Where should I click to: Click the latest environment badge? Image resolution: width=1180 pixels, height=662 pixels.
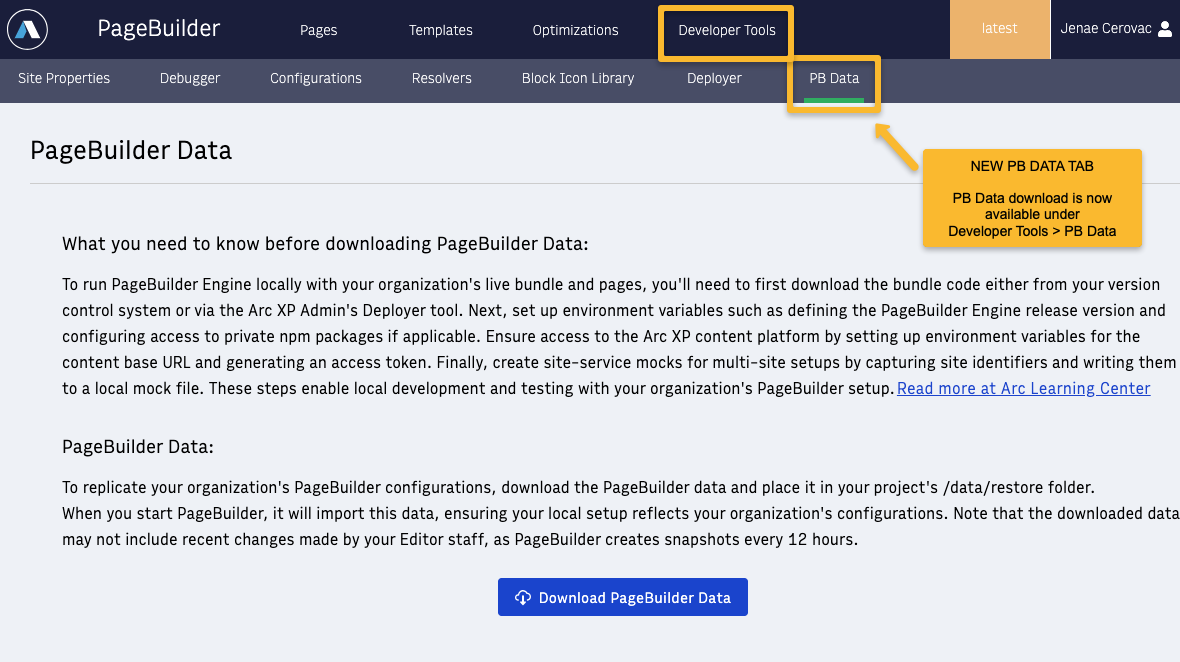pos(999,29)
